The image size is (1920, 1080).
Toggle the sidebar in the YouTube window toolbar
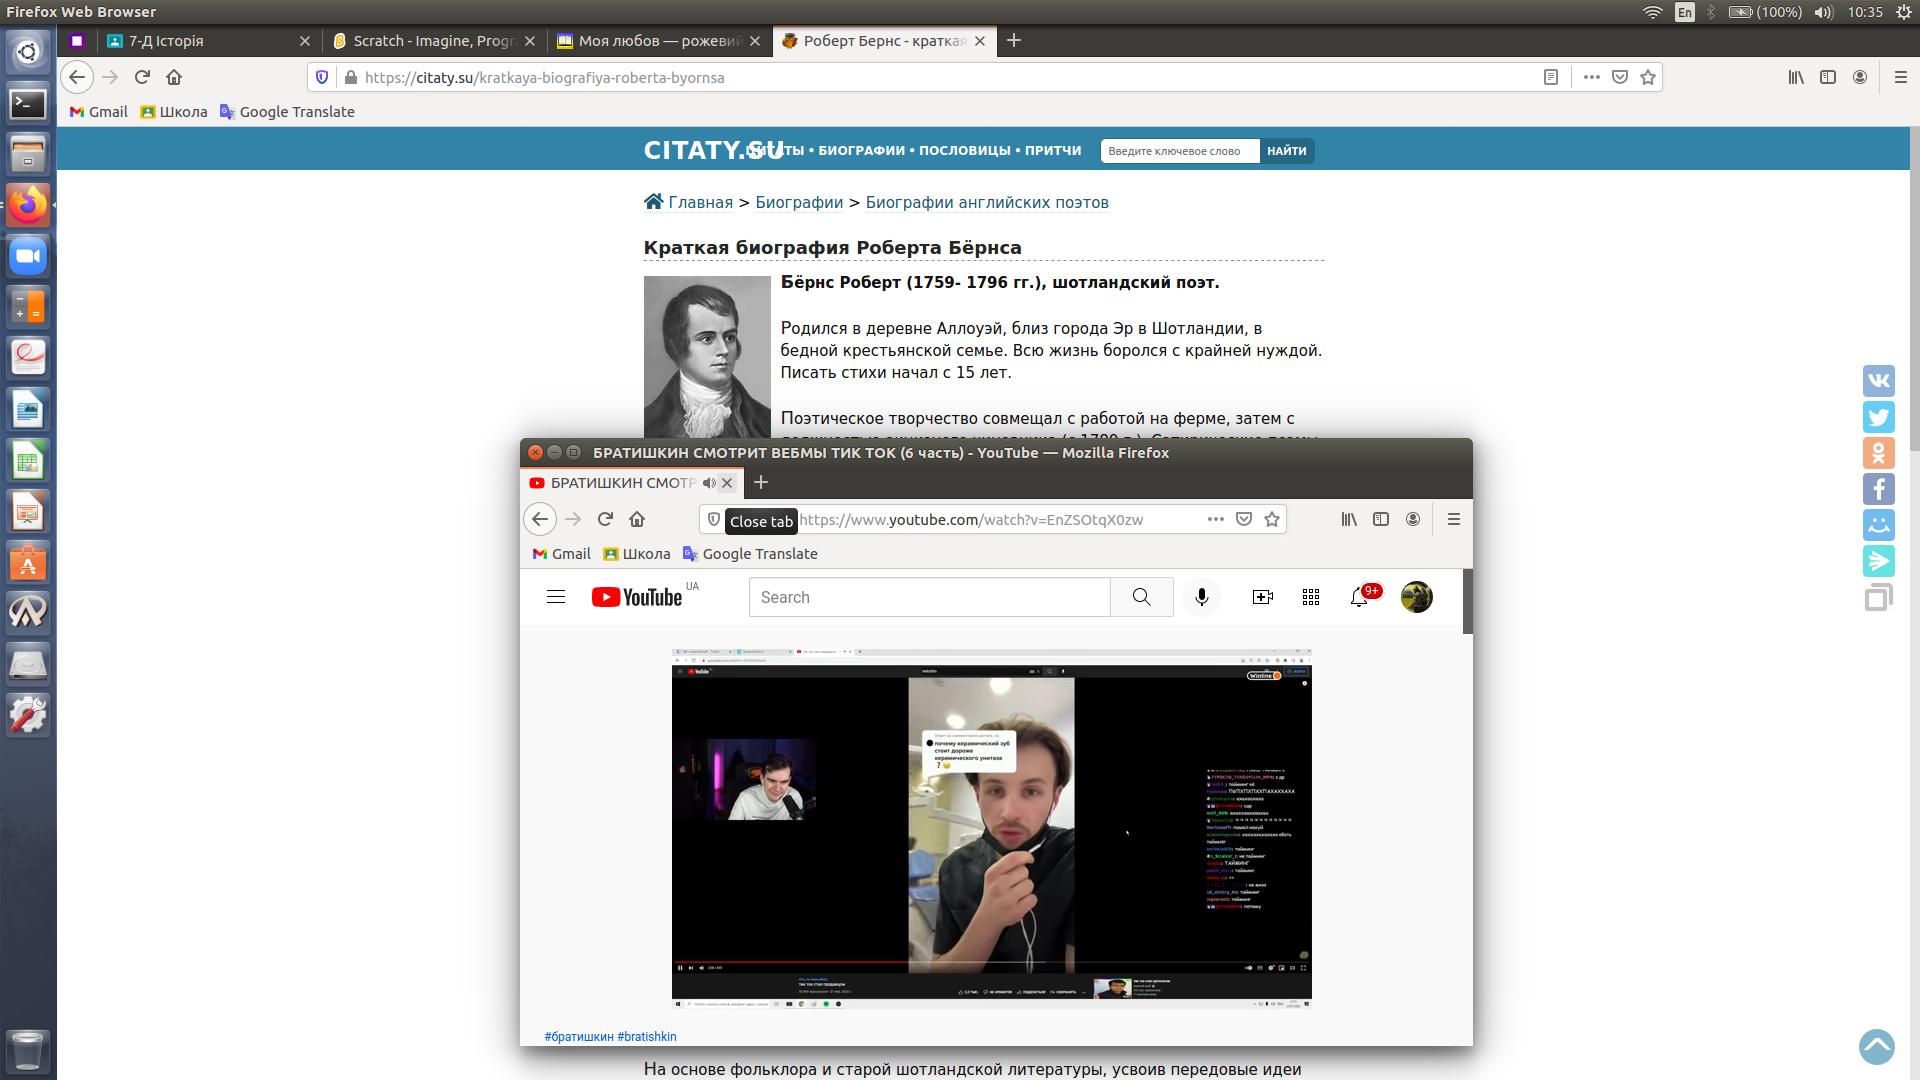1381,519
